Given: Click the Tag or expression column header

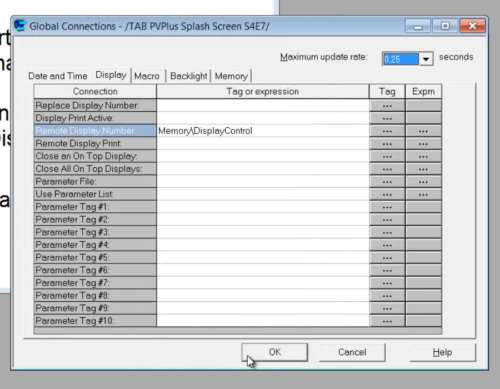Looking at the screenshot, I should pos(263,92).
